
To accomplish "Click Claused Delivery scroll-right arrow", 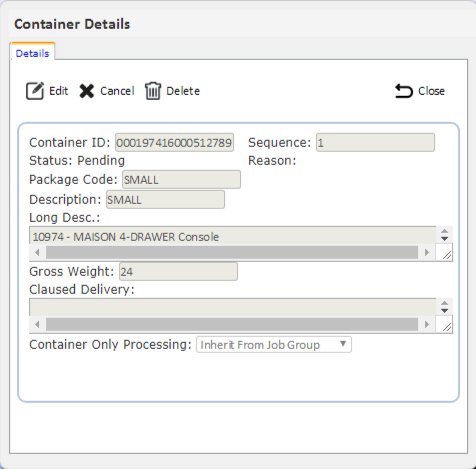I will (x=427, y=324).
